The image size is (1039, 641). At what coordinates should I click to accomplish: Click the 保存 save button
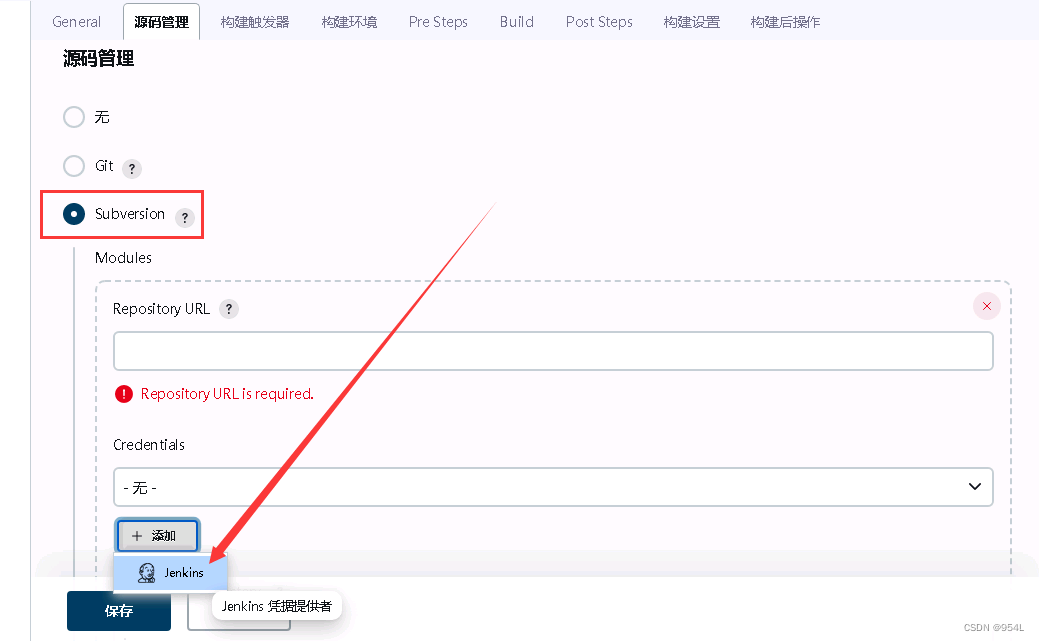point(118,611)
